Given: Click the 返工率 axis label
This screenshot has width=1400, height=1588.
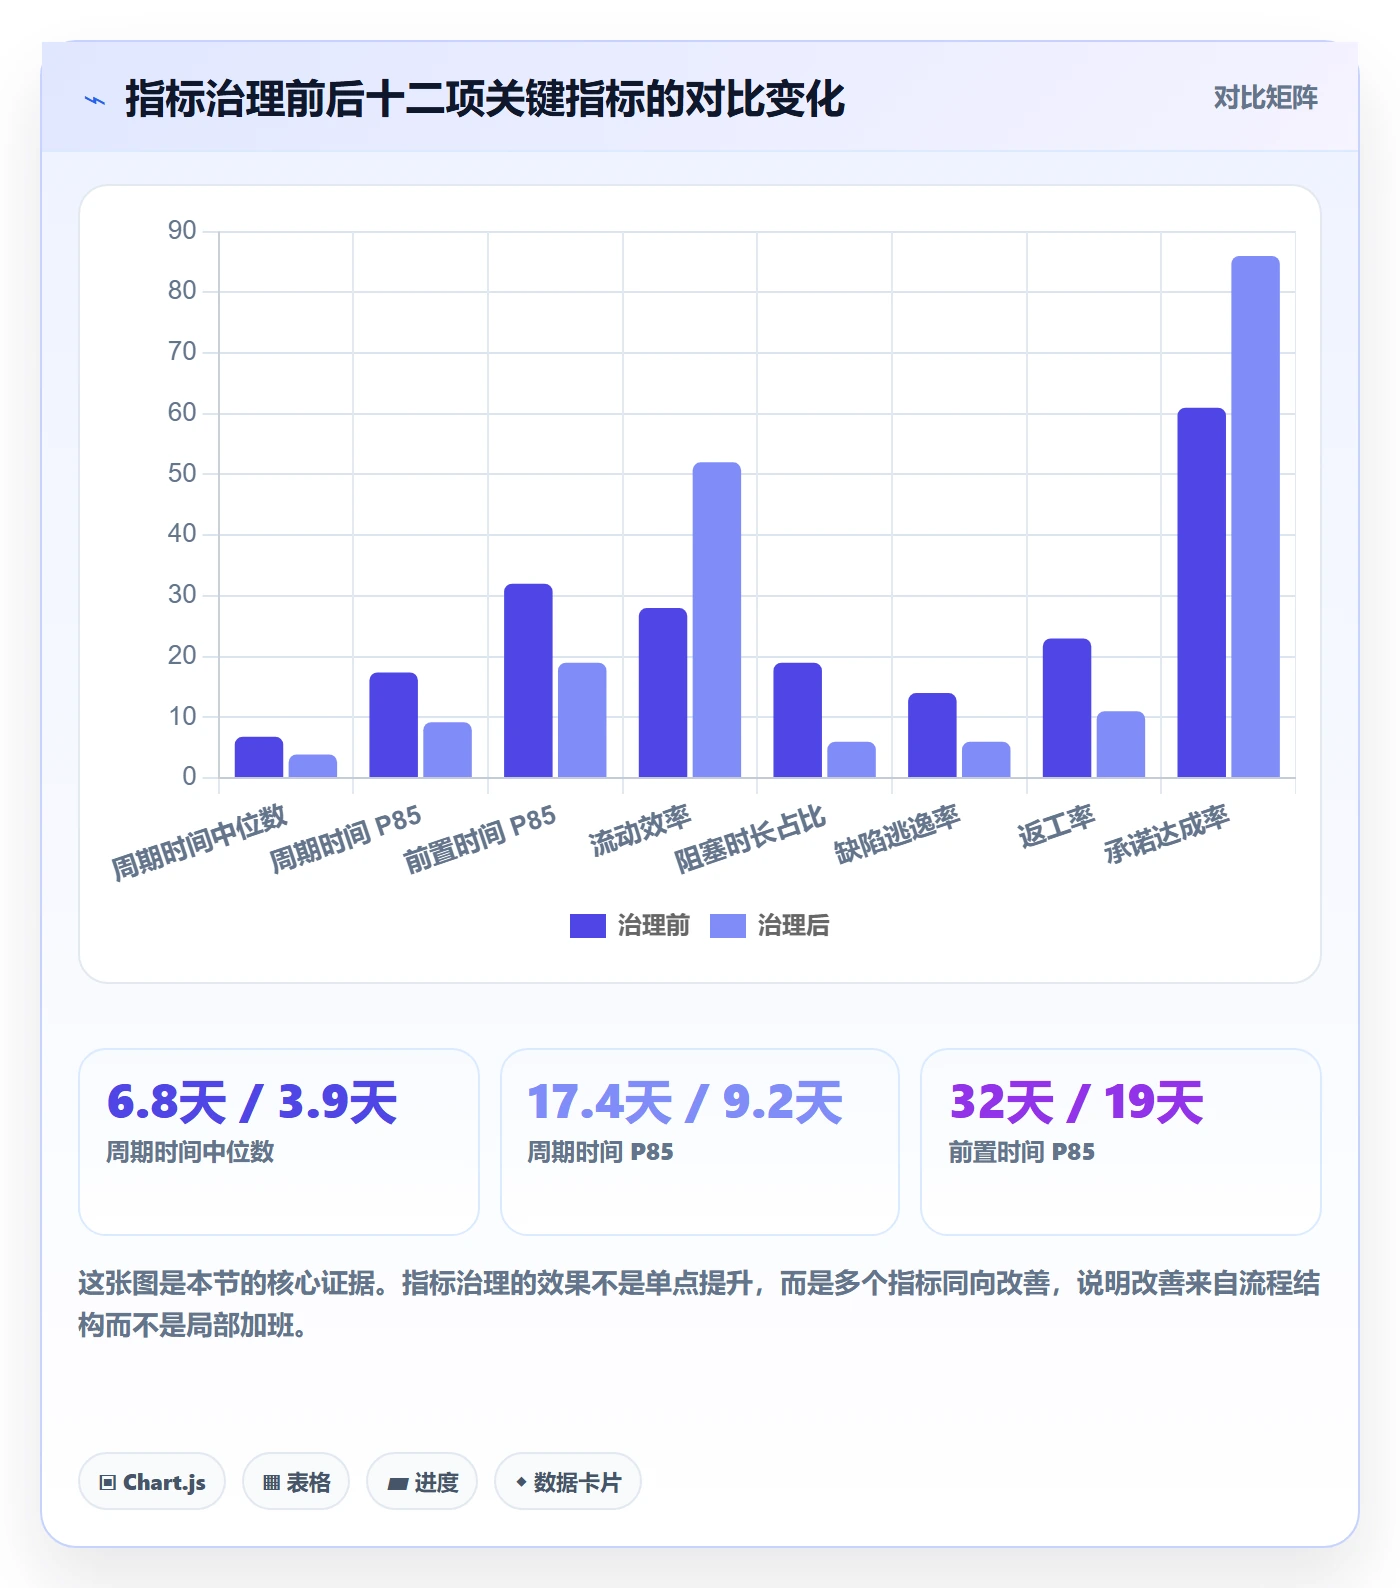Looking at the screenshot, I should 1056,826.
